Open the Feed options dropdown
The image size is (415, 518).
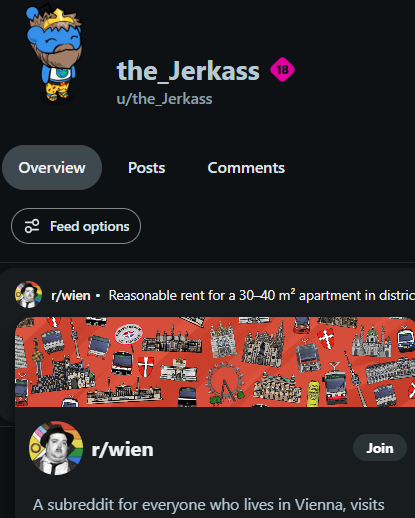click(x=76, y=226)
